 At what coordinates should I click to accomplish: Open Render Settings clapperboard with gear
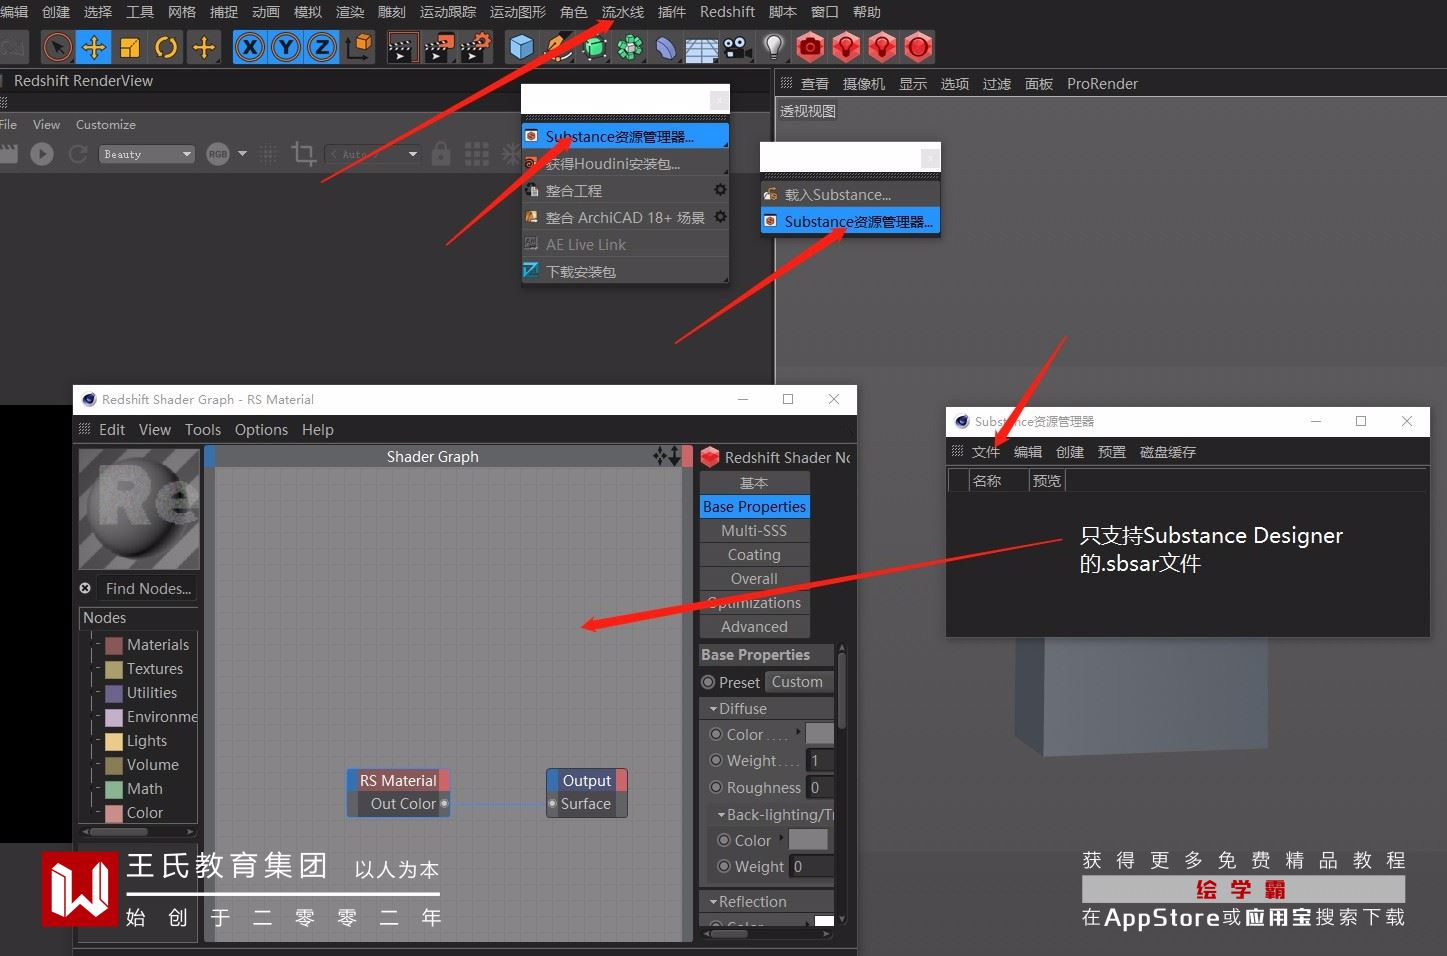(x=475, y=47)
